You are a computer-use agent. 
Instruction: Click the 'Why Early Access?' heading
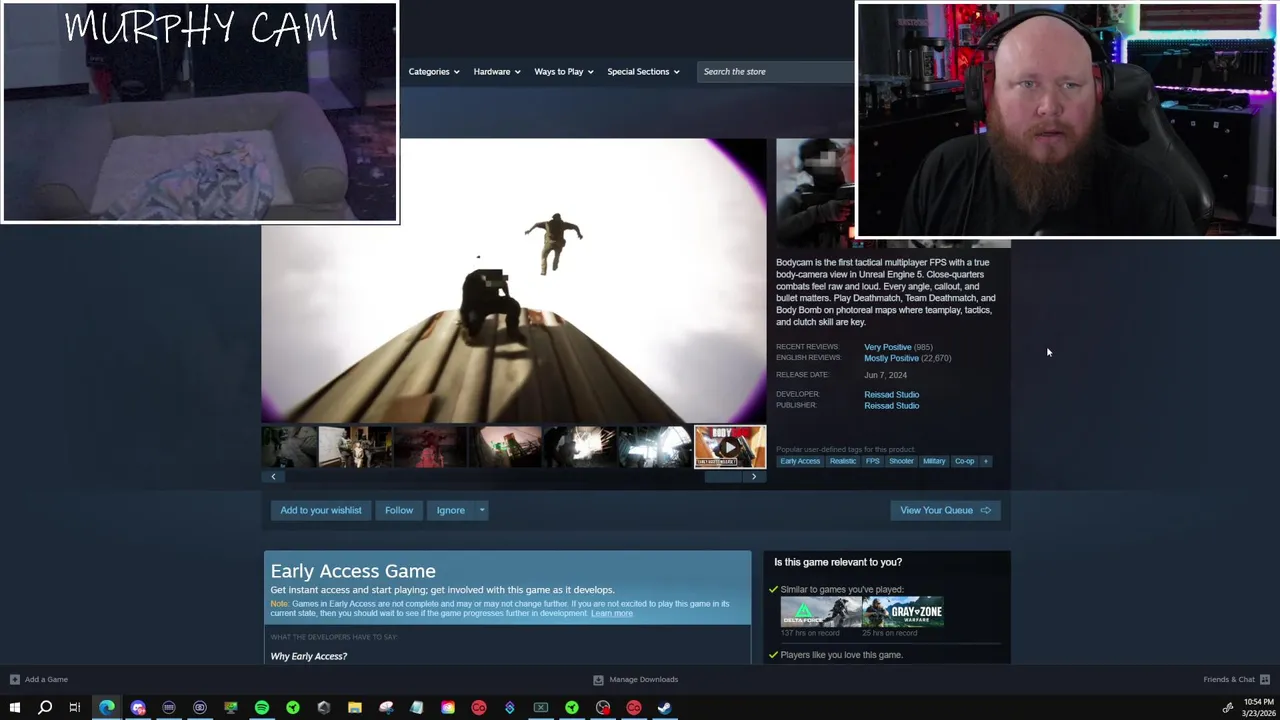click(x=309, y=656)
